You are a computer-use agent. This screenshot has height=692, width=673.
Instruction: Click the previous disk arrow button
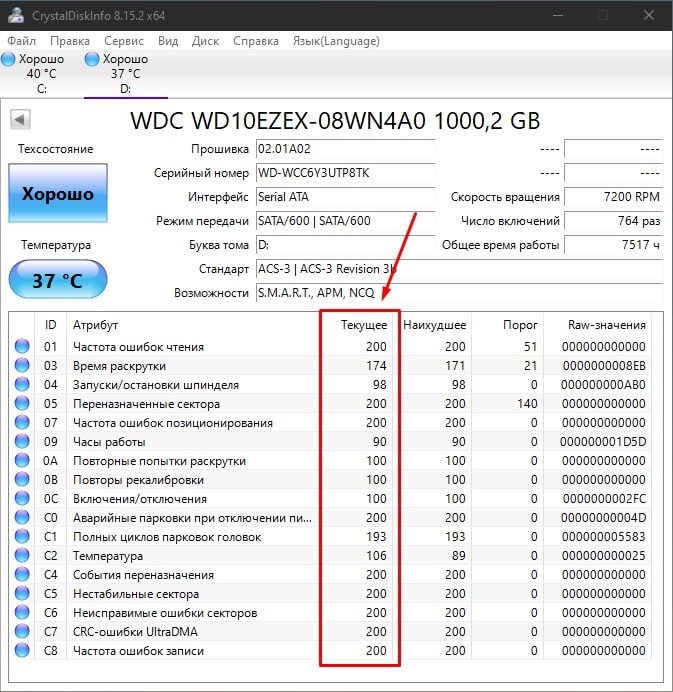tap(20, 120)
